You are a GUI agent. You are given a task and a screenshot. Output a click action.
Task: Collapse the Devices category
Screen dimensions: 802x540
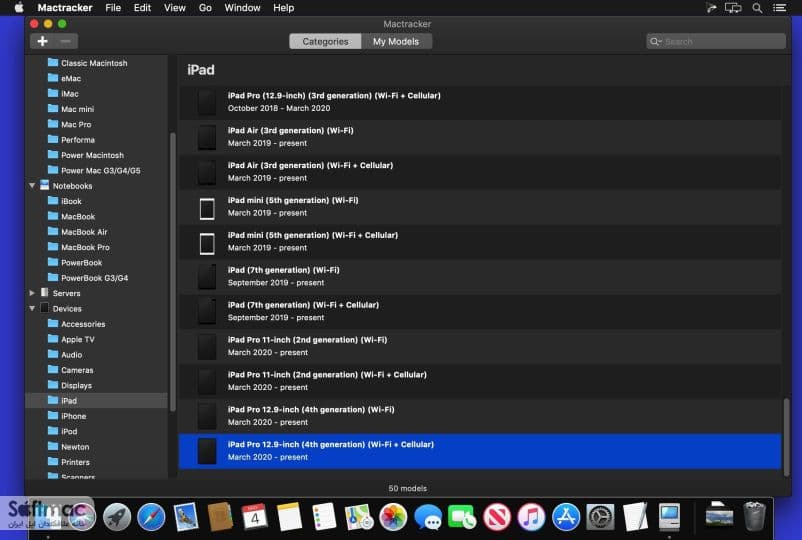[x=32, y=308]
